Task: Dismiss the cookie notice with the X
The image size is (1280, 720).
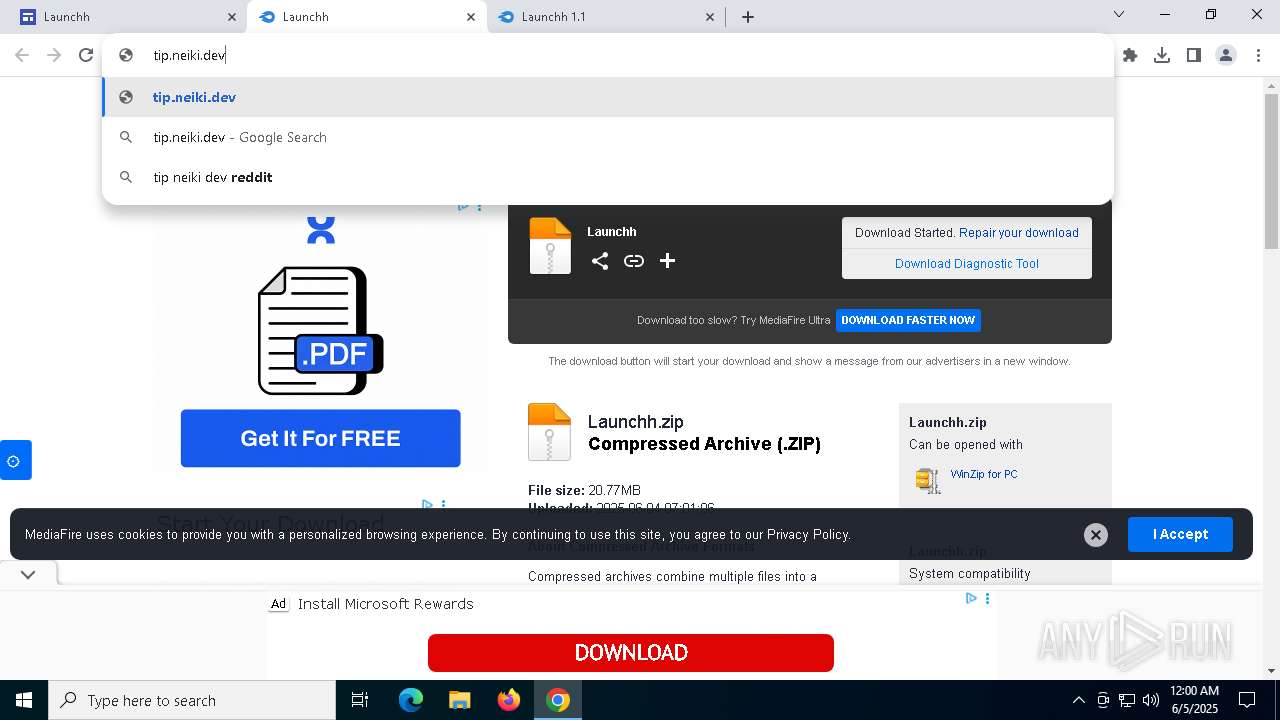Action: pos(1096,535)
